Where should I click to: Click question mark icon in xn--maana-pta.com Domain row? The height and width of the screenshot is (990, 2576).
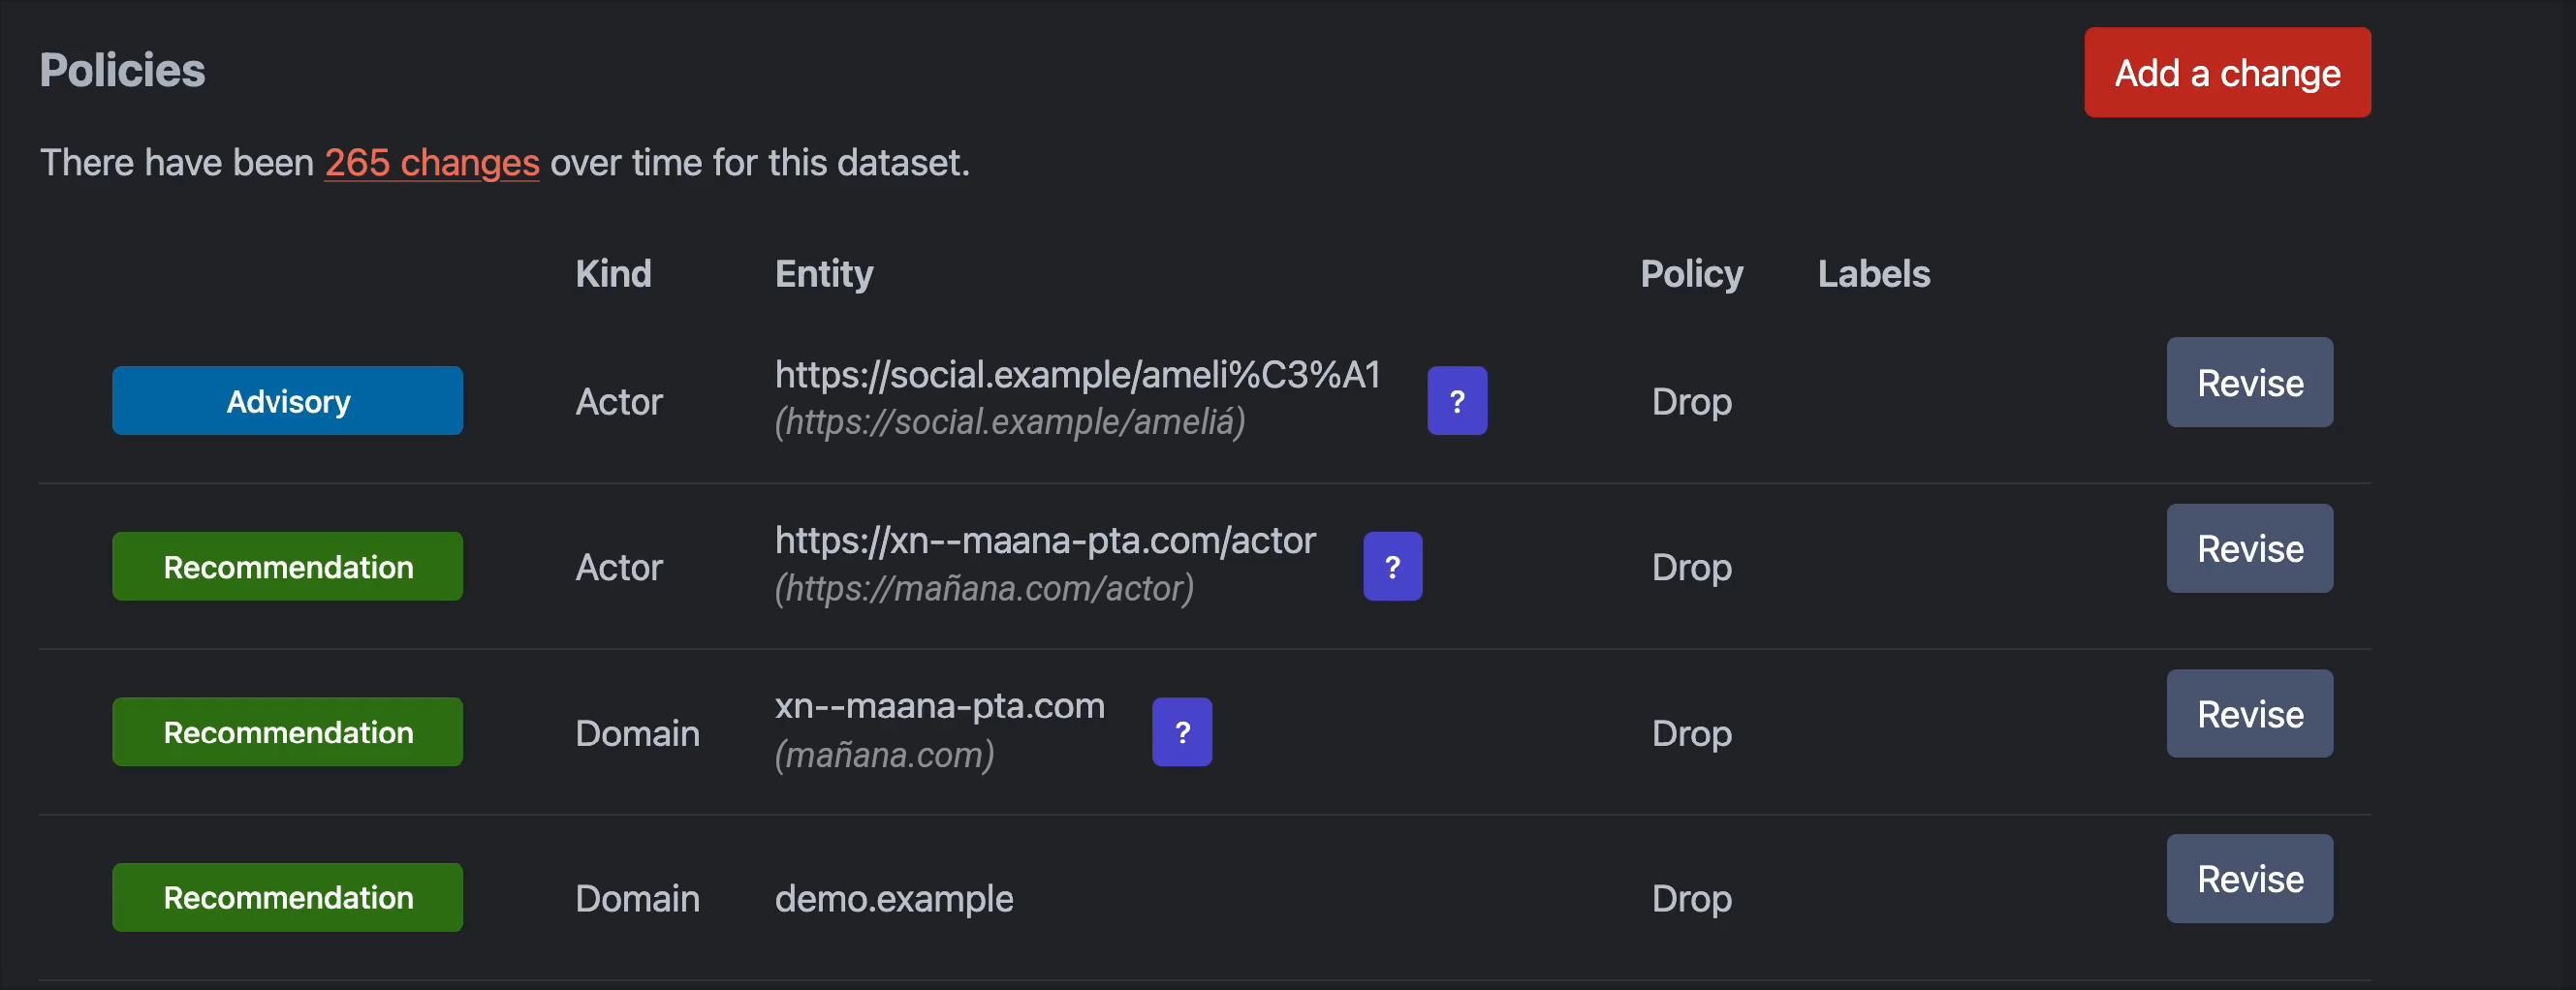(1181, 732)
